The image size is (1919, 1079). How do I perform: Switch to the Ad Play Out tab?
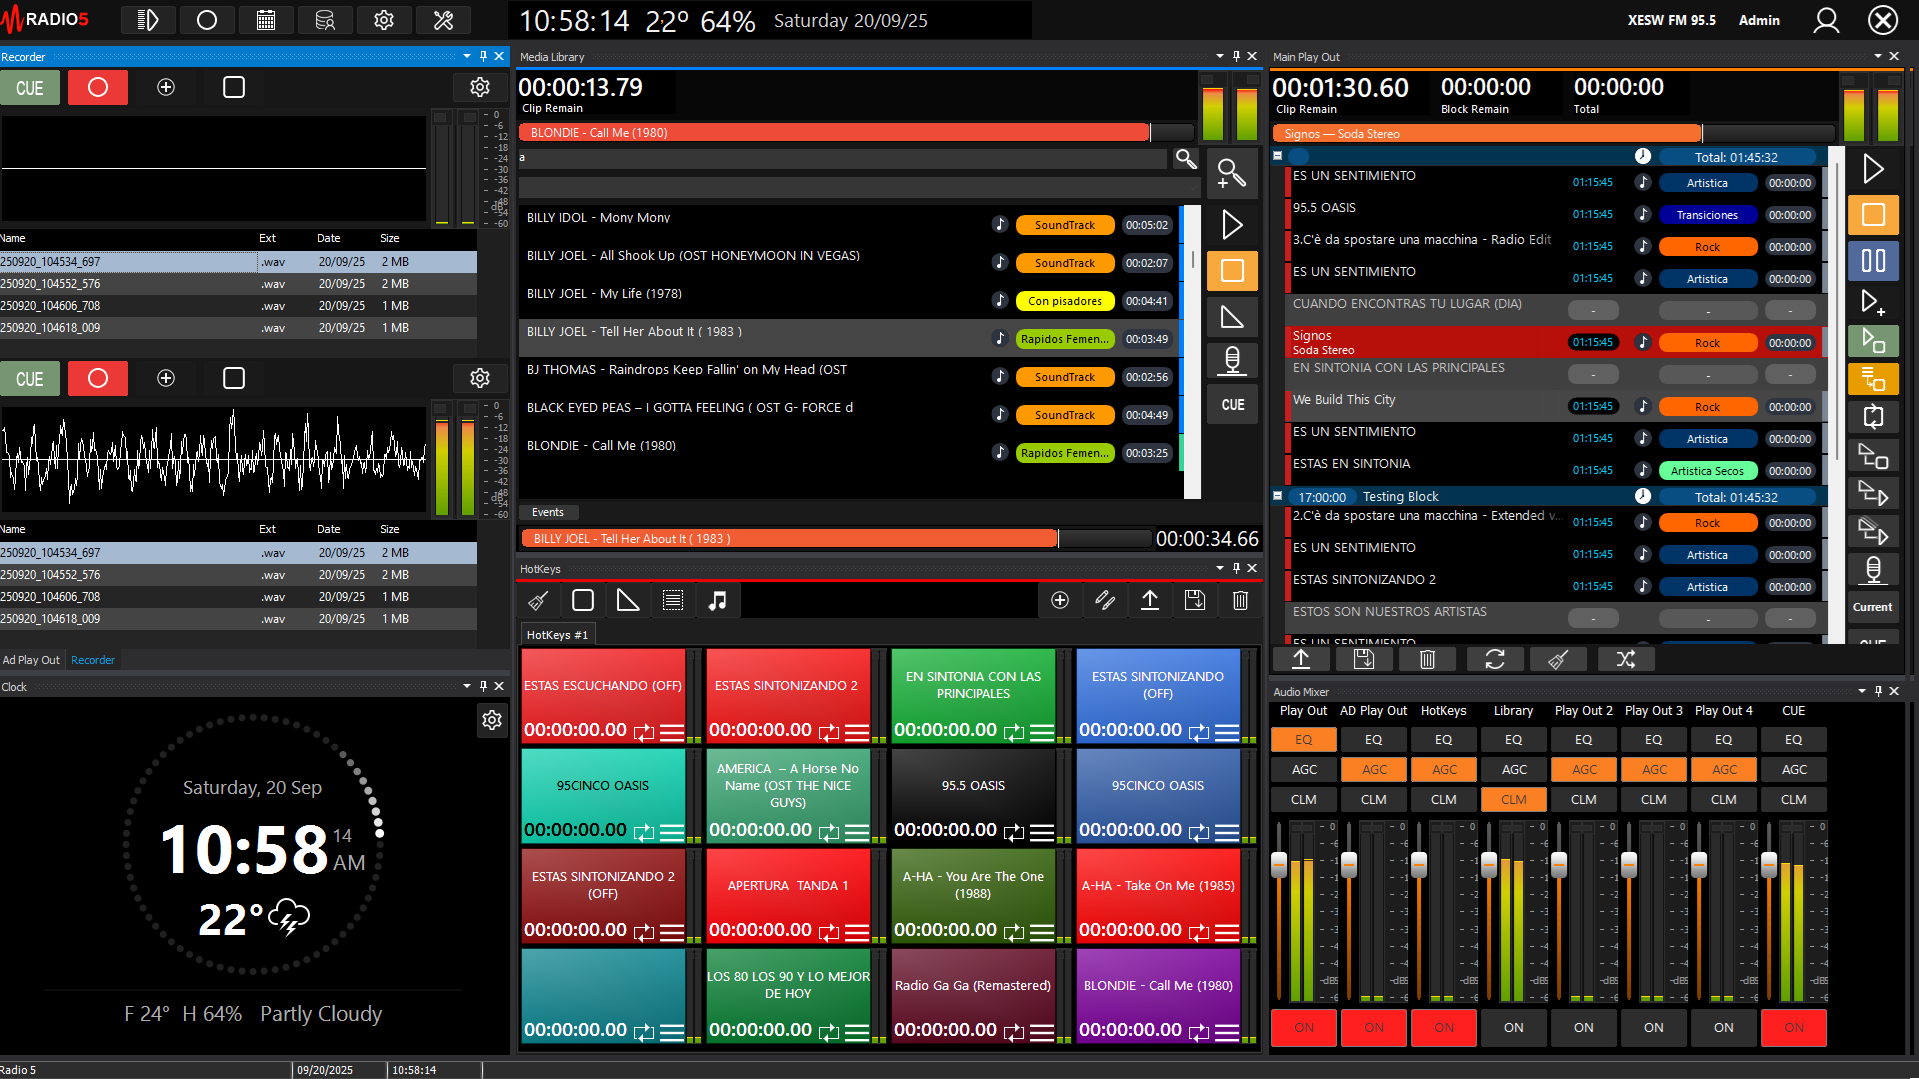(x=31, y=660)
